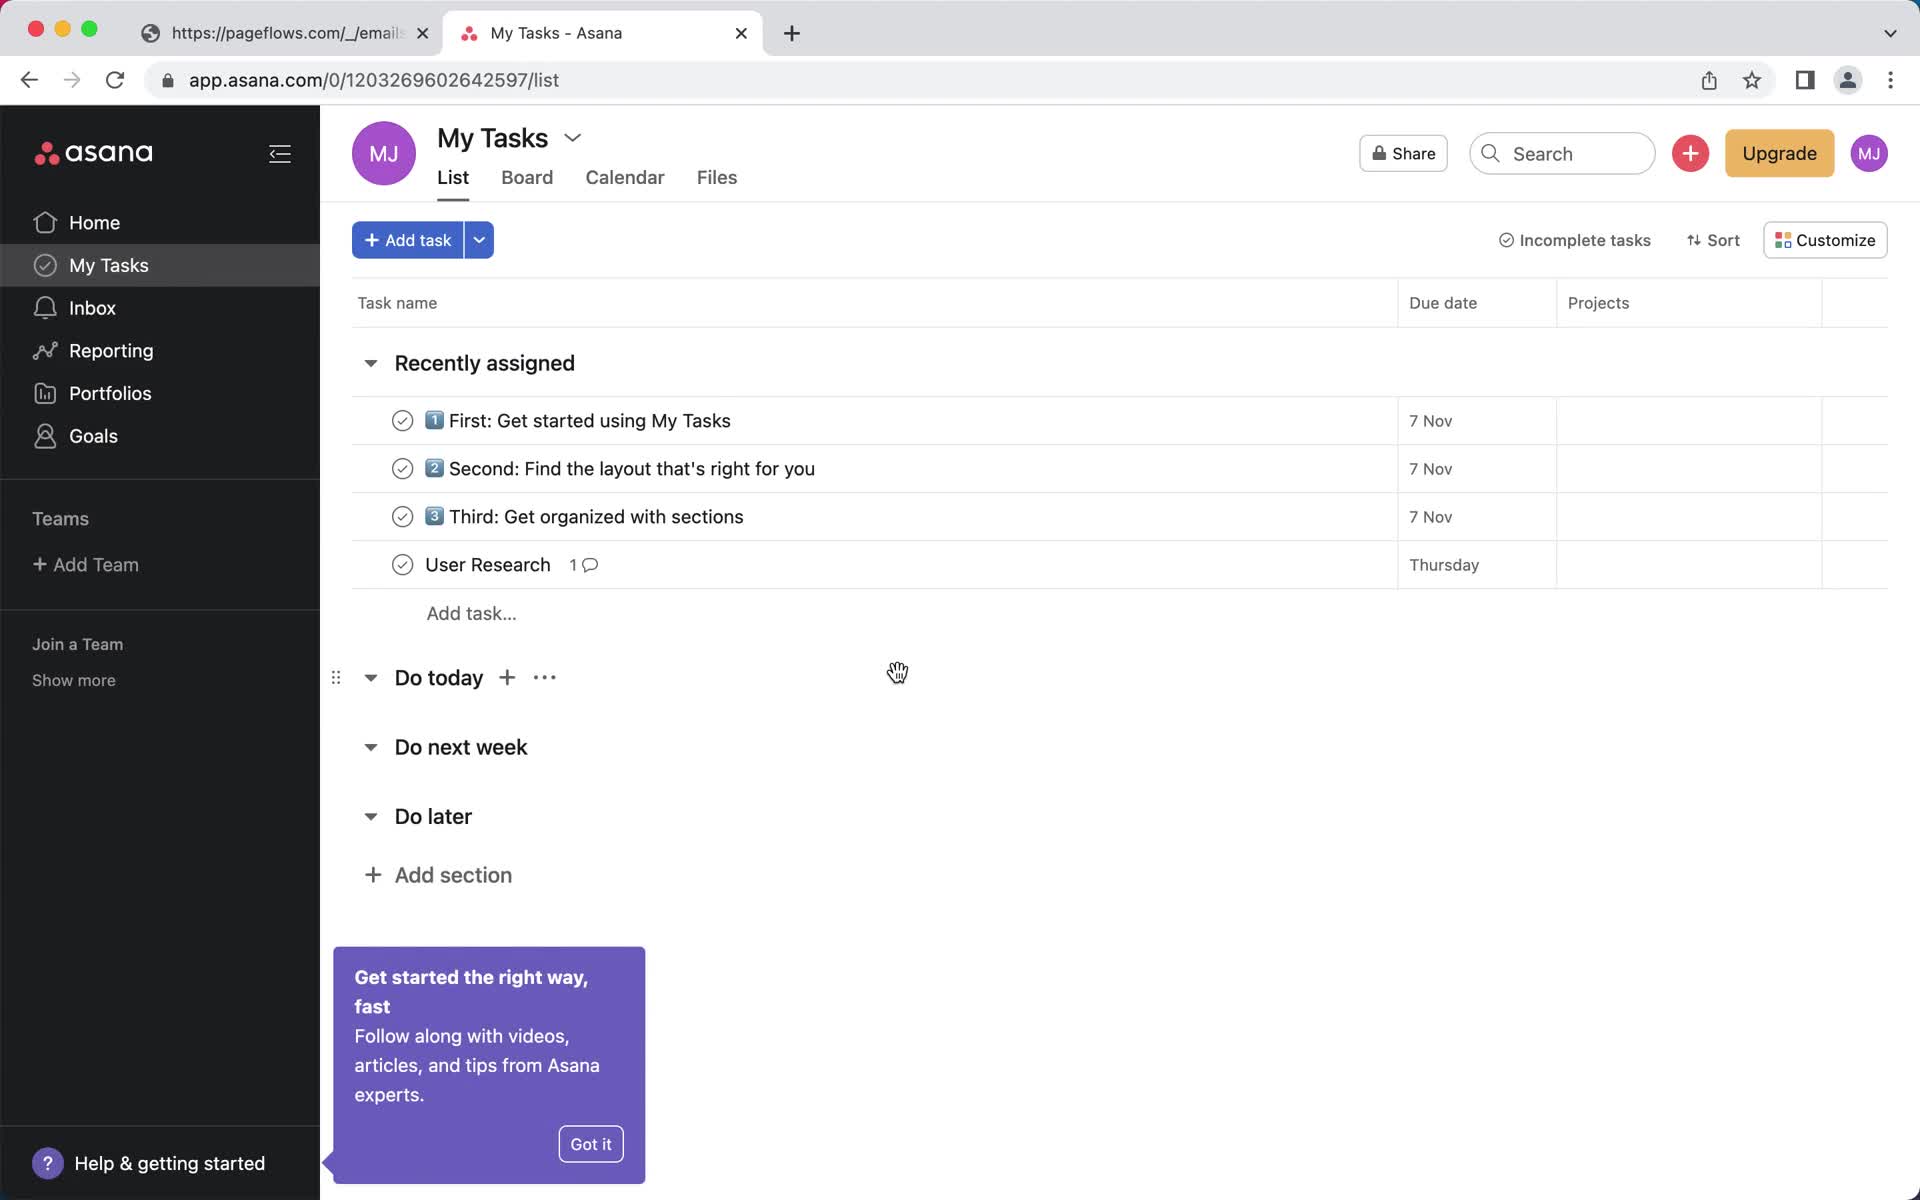Viewport: 1920px width, 1200px height.
Task: Click the browser share icon
Action: 1709,80
